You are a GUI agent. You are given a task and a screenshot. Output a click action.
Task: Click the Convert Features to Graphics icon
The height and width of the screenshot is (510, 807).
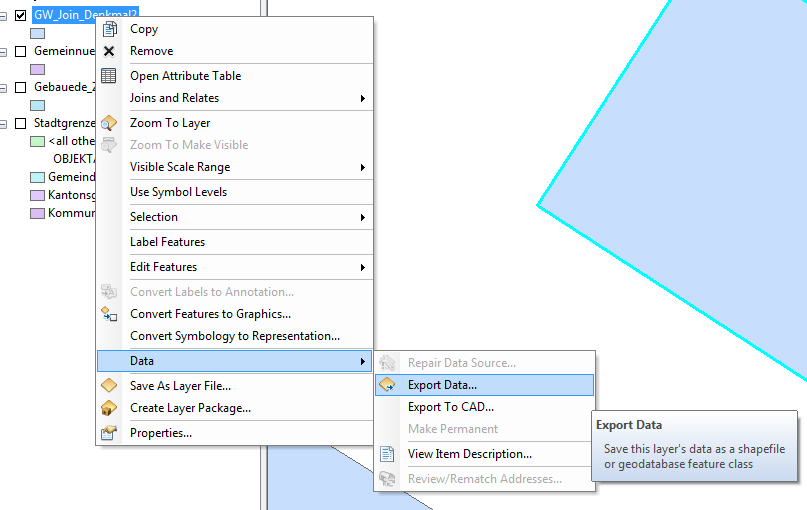[110, 314]
